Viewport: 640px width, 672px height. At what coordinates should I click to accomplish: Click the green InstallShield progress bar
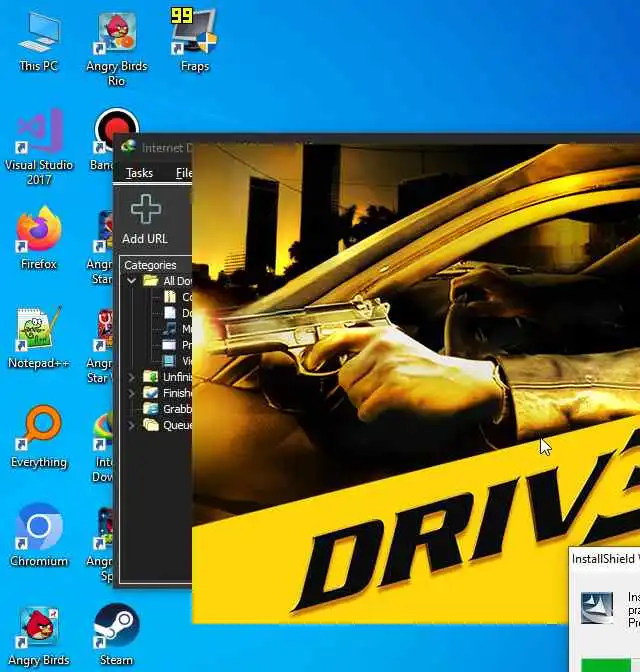coord(606,665)
